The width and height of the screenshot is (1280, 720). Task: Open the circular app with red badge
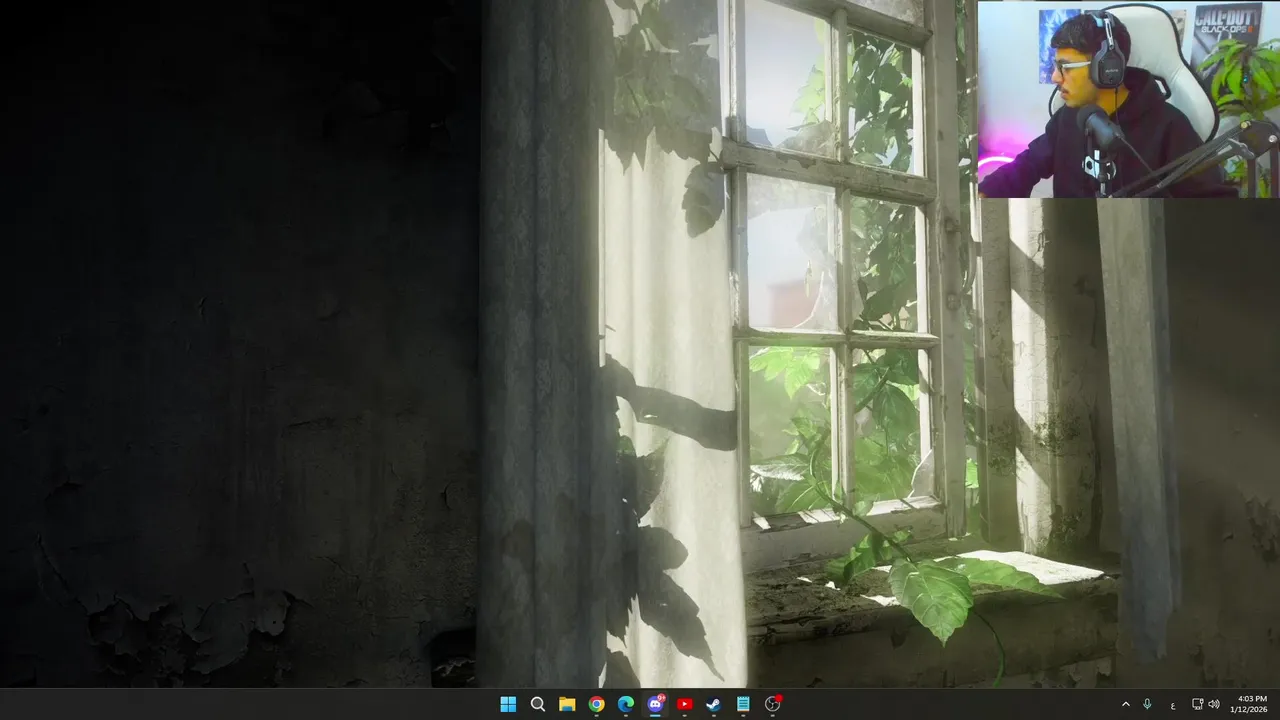(772, 704)
